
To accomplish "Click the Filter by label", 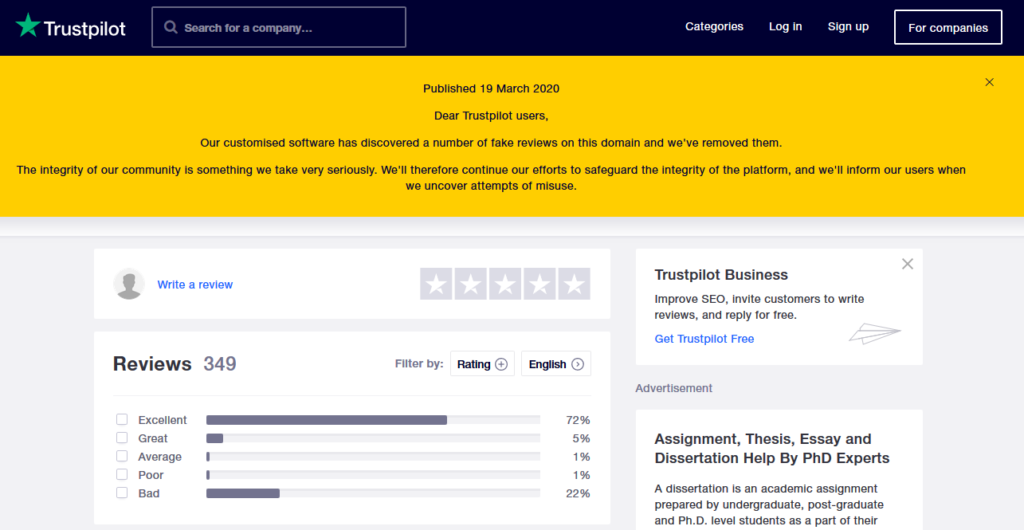I will (x=419, y=364).
